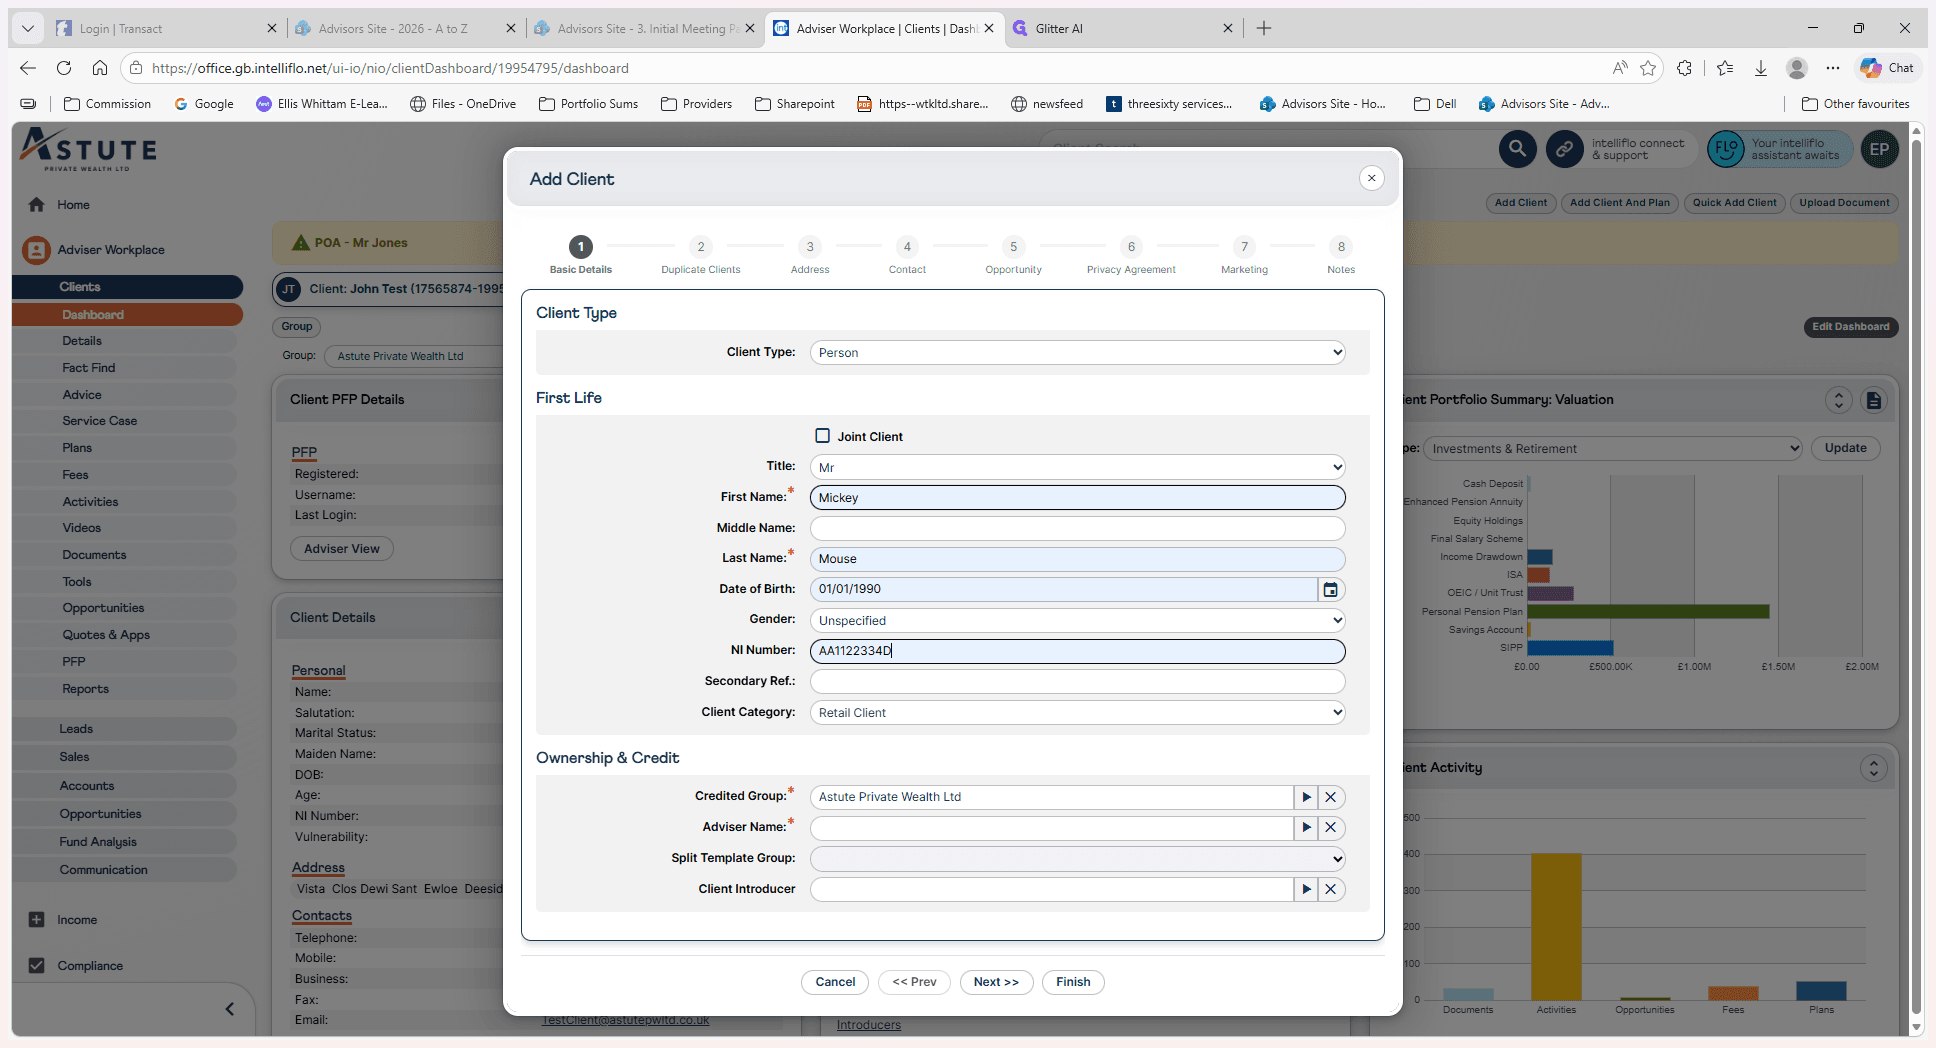The width and height of the screenshot is (1936, 1048).
Task: Collapse the Client Activity panel
Action: pyautogui.click(x=1873, y=768)
